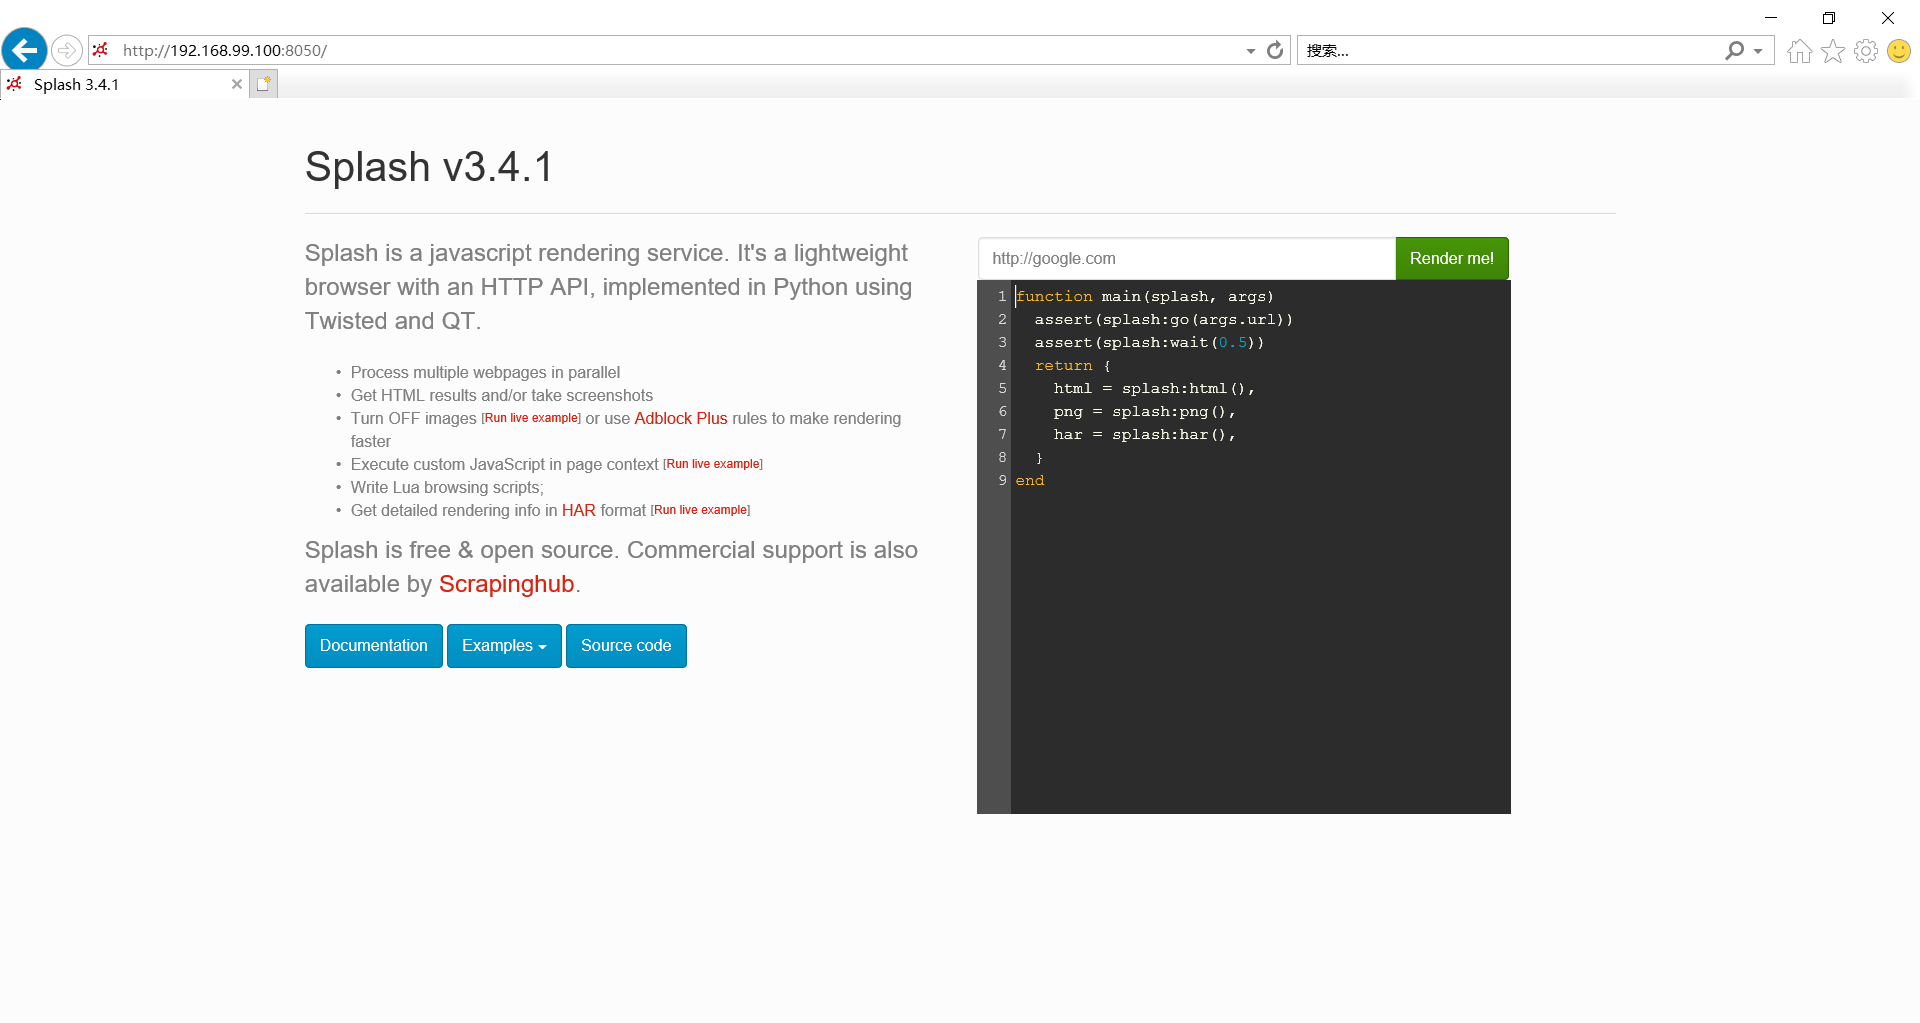Close the Splash 3.4.1 tab
Image resolution: width=1920 pixels, height=1023 pixels.
pyautogui.click(x=237, y=84)
